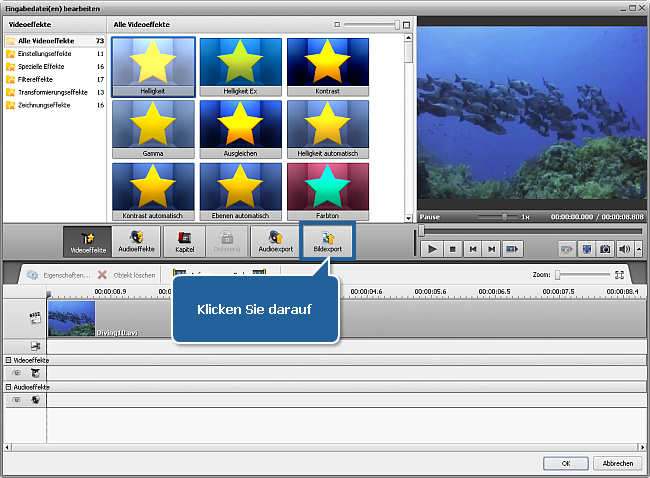Viewport: 650px width, 478px height.
Task: Collapse the Audioeffekte timeline section
Action: pyautogui.click(x=9, y=386)
